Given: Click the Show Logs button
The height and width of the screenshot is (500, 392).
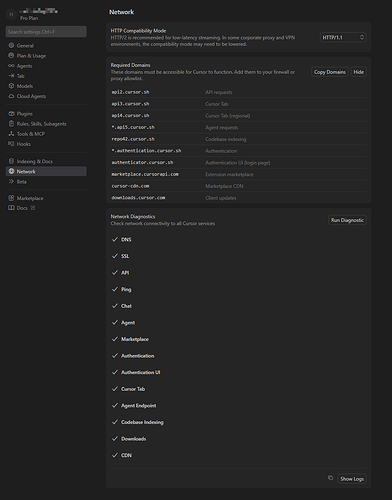Looking at the screenshot, I should tap(352, 479).
